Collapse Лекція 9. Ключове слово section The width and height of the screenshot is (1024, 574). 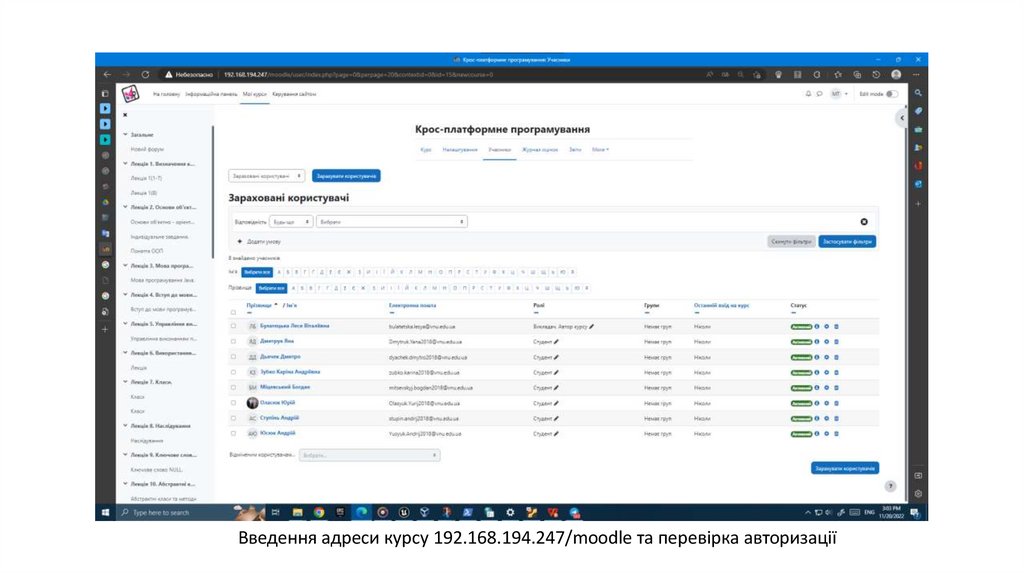coord(125,454)
